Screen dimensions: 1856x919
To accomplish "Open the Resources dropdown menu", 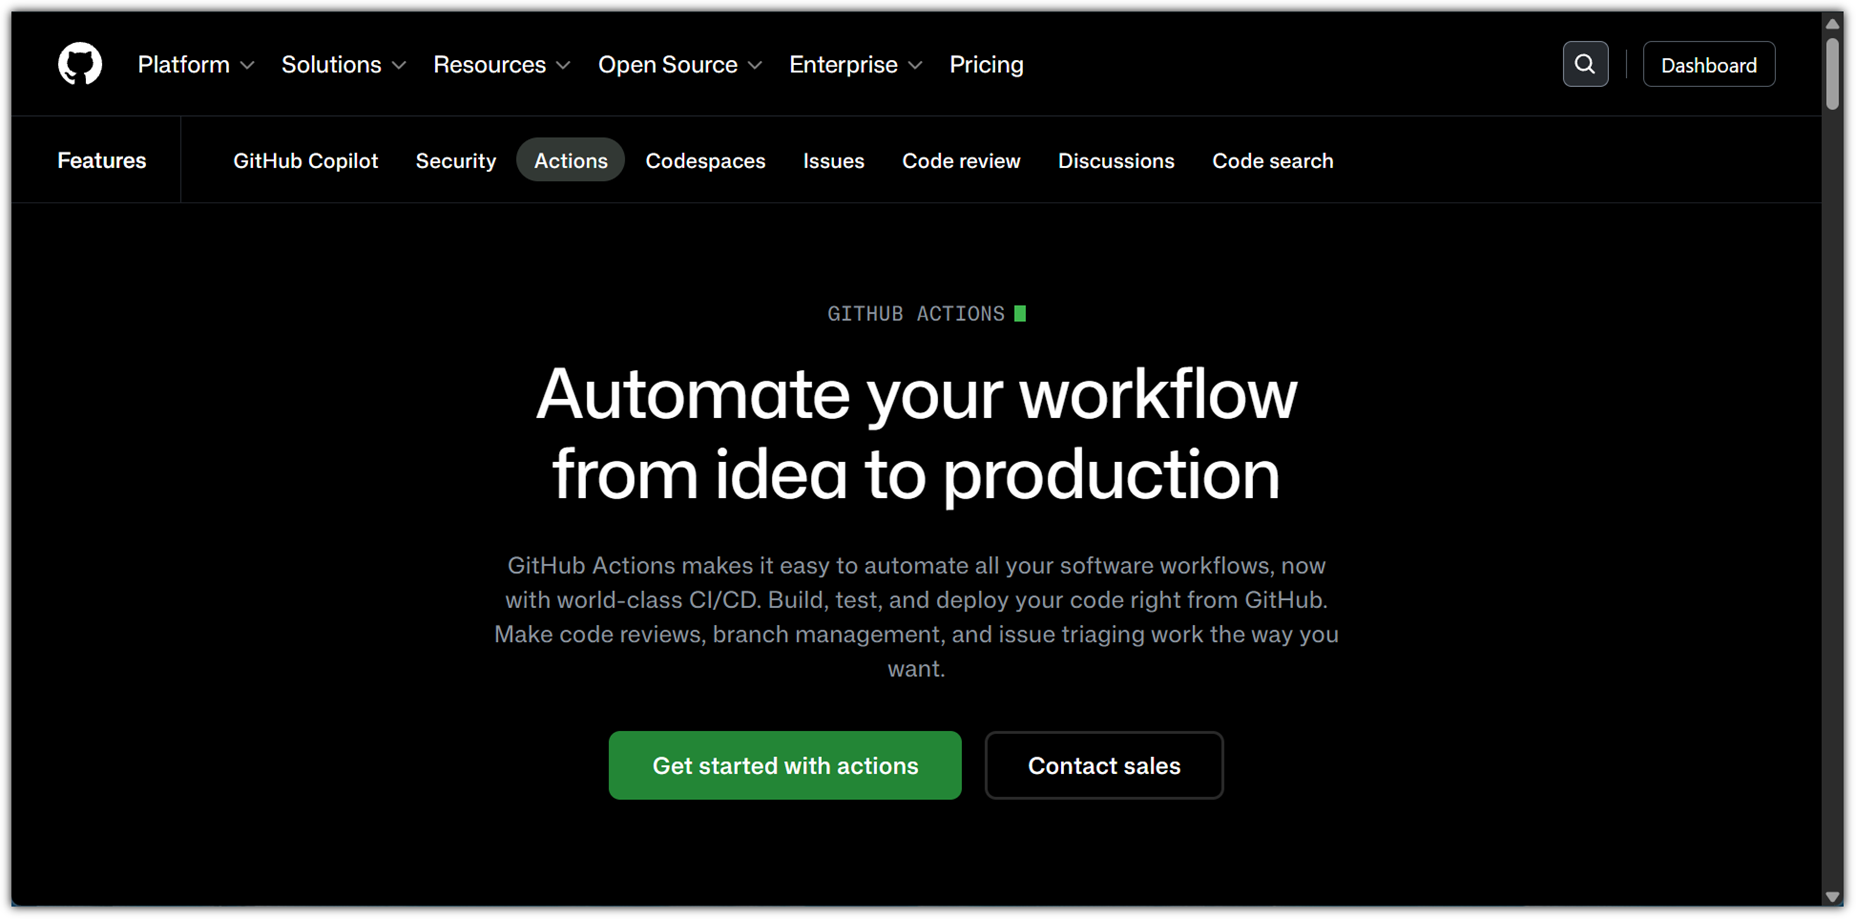I will click(502, 65).
